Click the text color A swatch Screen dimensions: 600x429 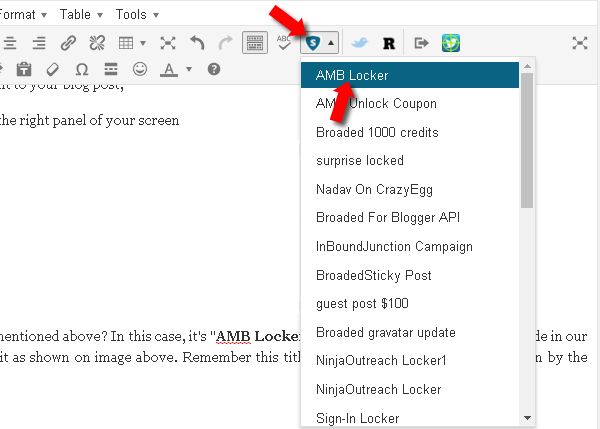(167, 69)
